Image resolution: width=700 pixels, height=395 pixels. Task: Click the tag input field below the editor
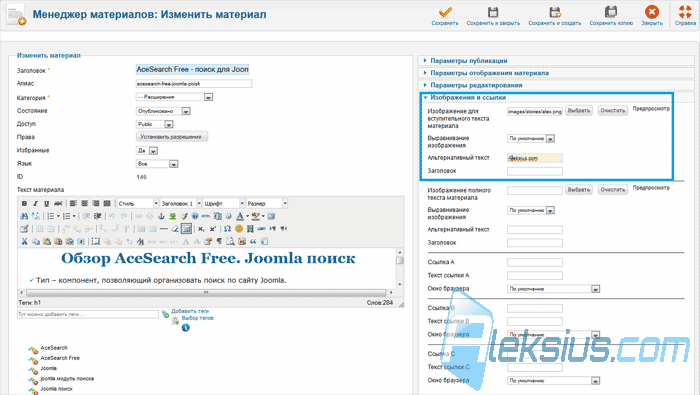point(88,315)
